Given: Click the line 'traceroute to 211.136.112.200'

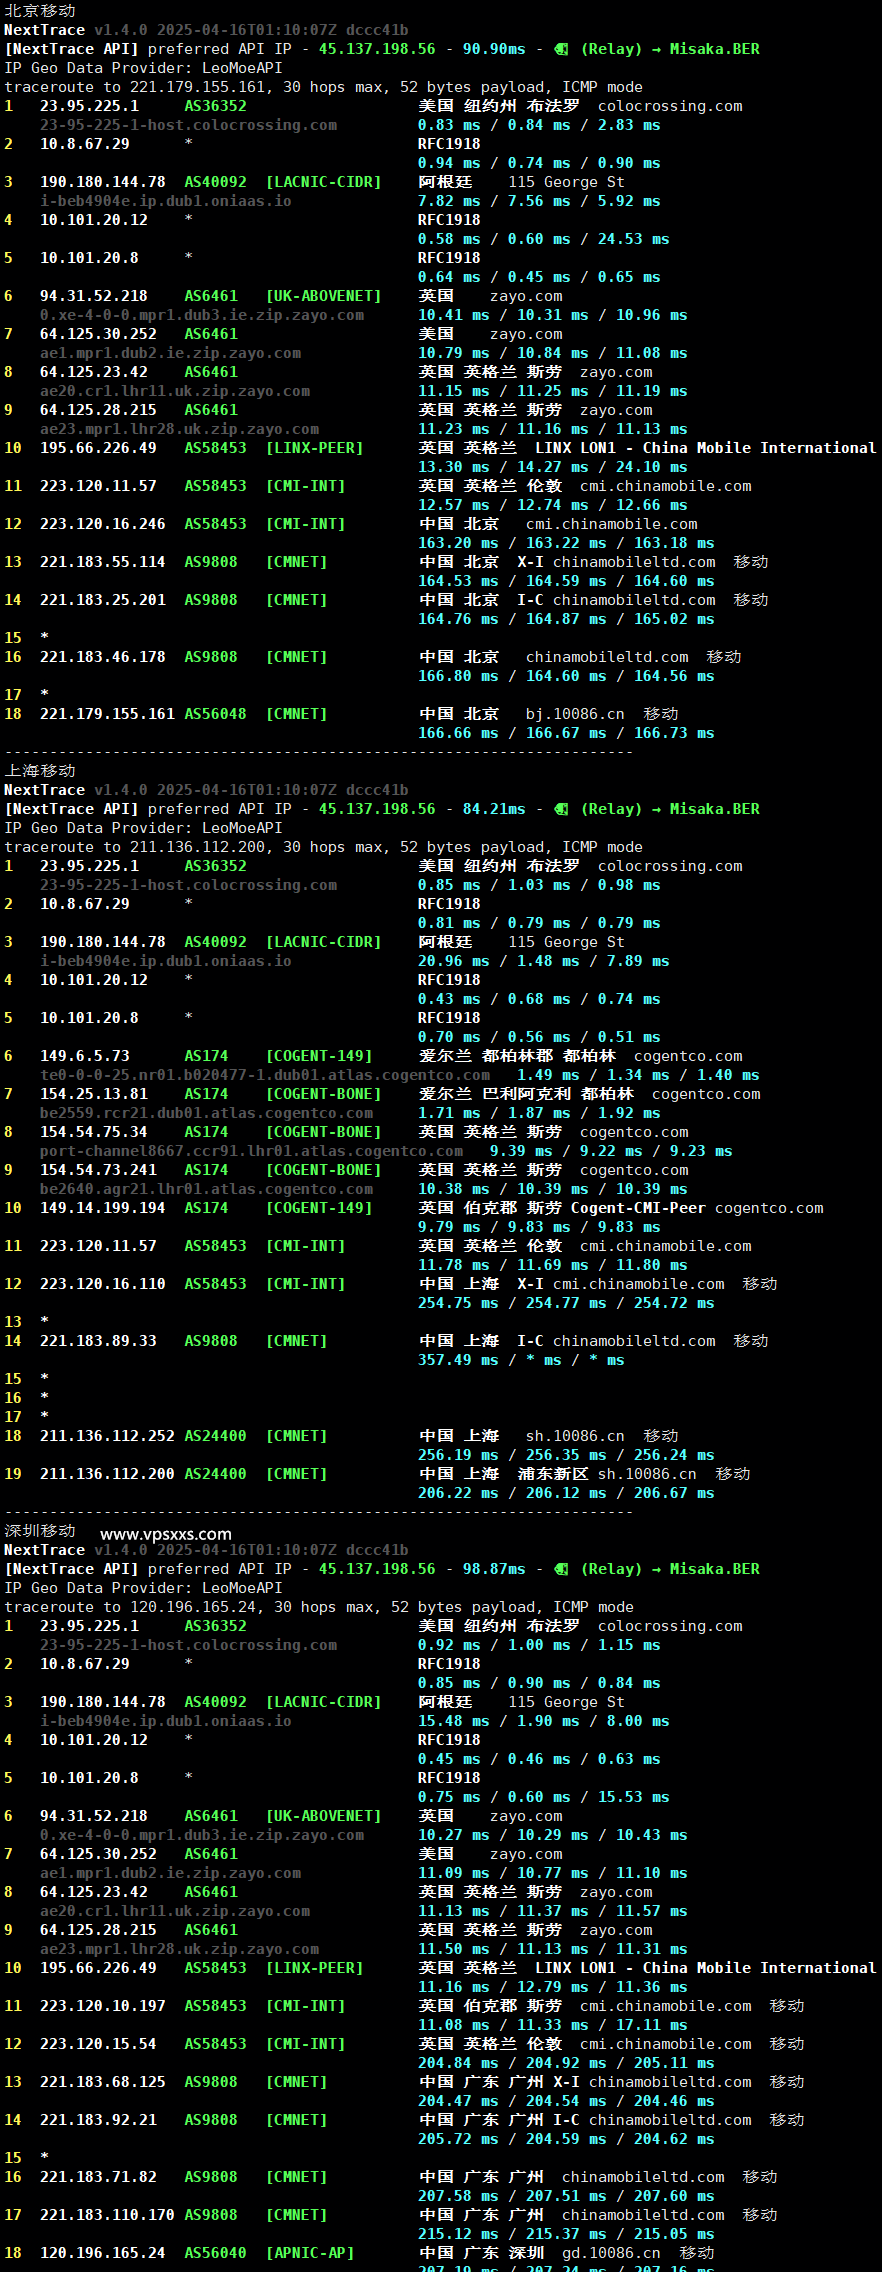Looking at the screenshot, I should click(324, 847).
